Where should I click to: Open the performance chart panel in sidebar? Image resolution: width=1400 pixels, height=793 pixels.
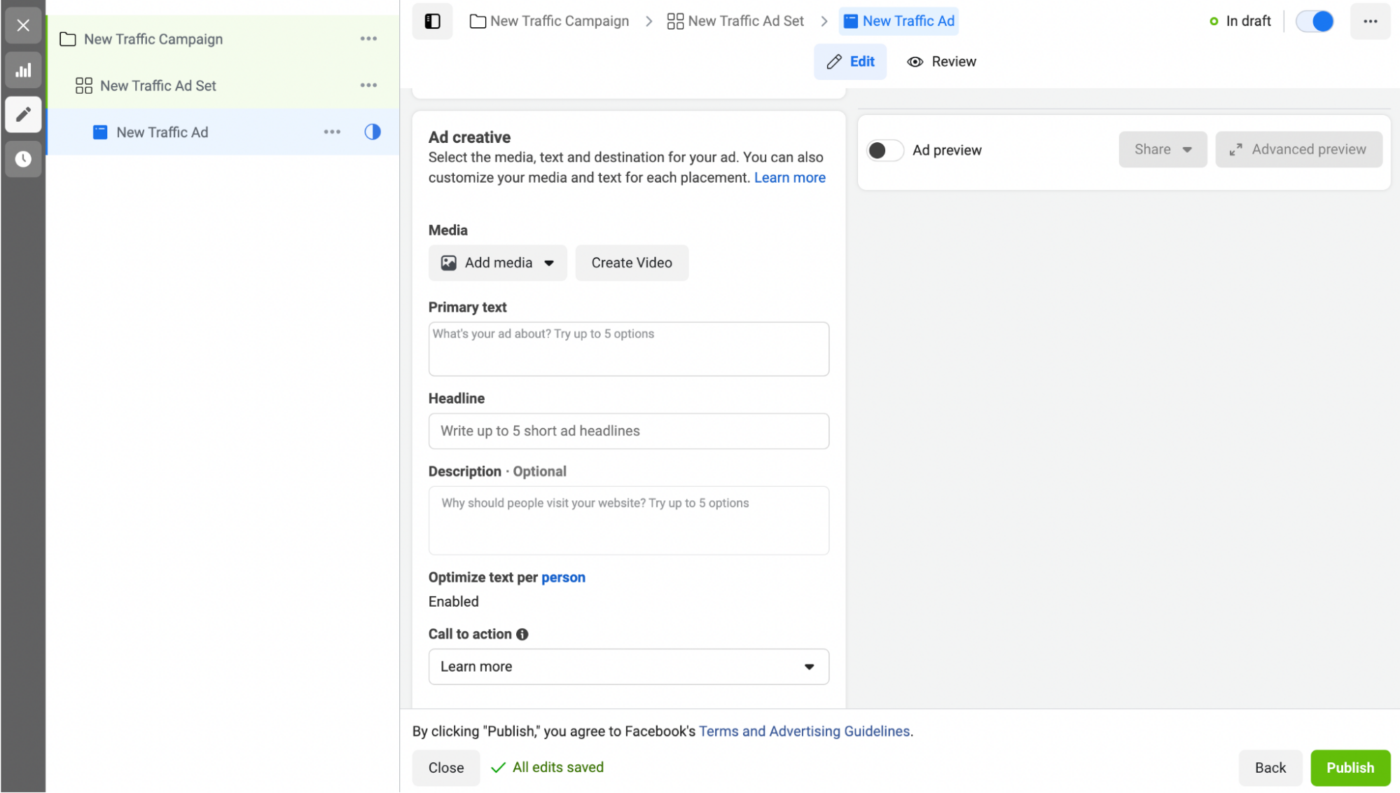coord(23,70)
